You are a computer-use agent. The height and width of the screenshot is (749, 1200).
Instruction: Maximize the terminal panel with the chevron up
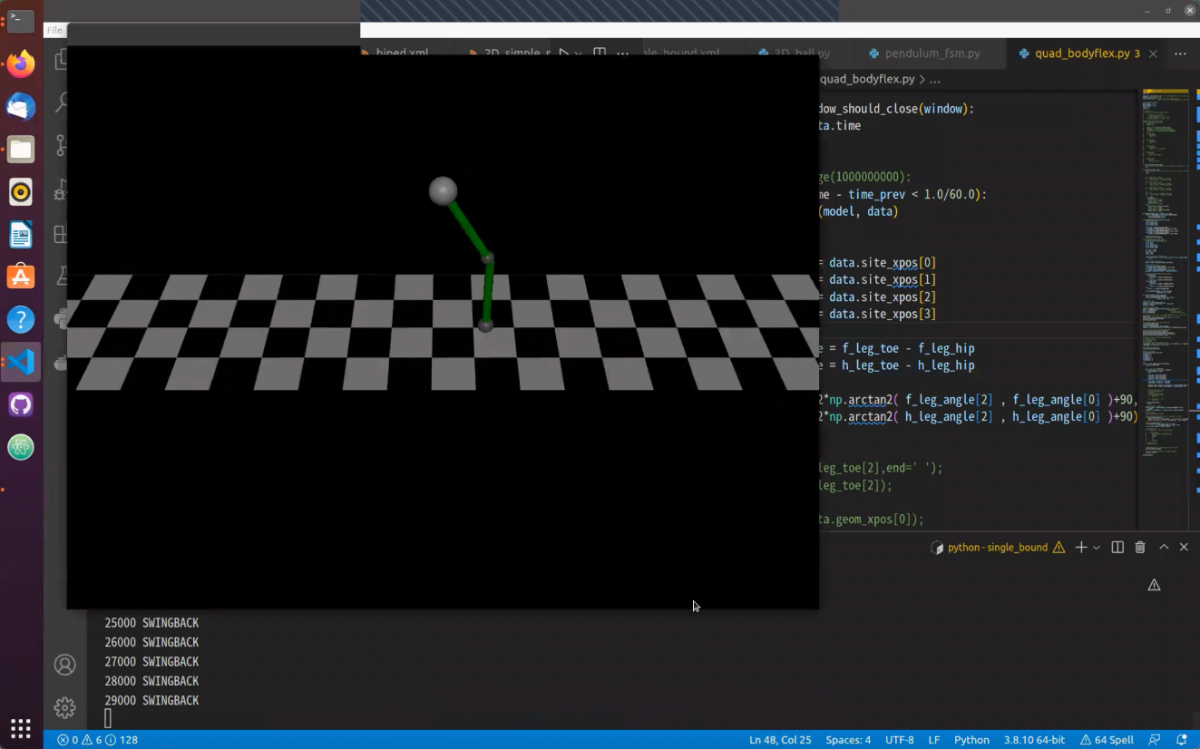(x=1164, y=547)
